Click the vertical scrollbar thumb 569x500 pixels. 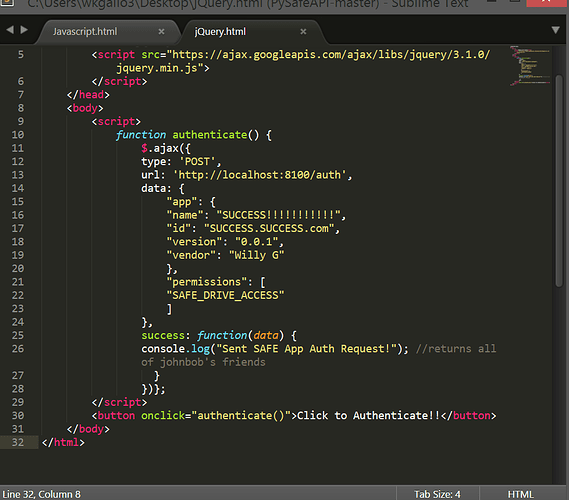[559, 181]
